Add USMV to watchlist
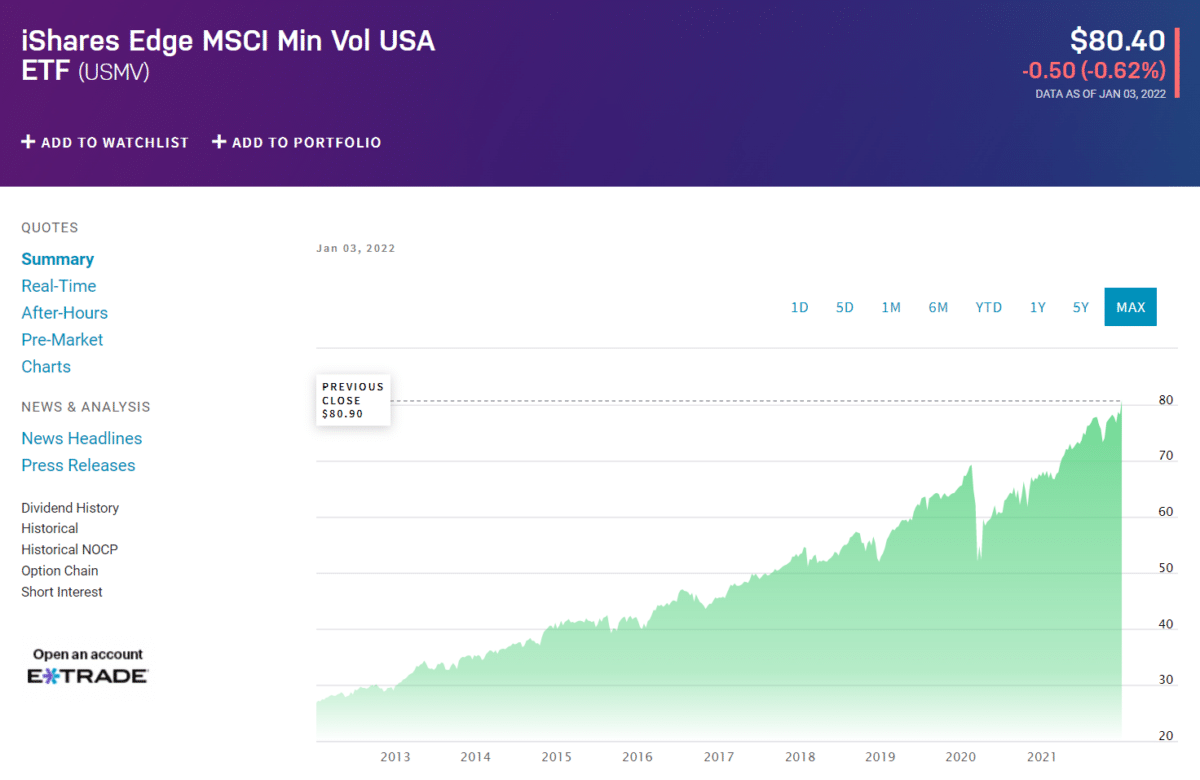1200x780 pixels. tap(105, 142)
